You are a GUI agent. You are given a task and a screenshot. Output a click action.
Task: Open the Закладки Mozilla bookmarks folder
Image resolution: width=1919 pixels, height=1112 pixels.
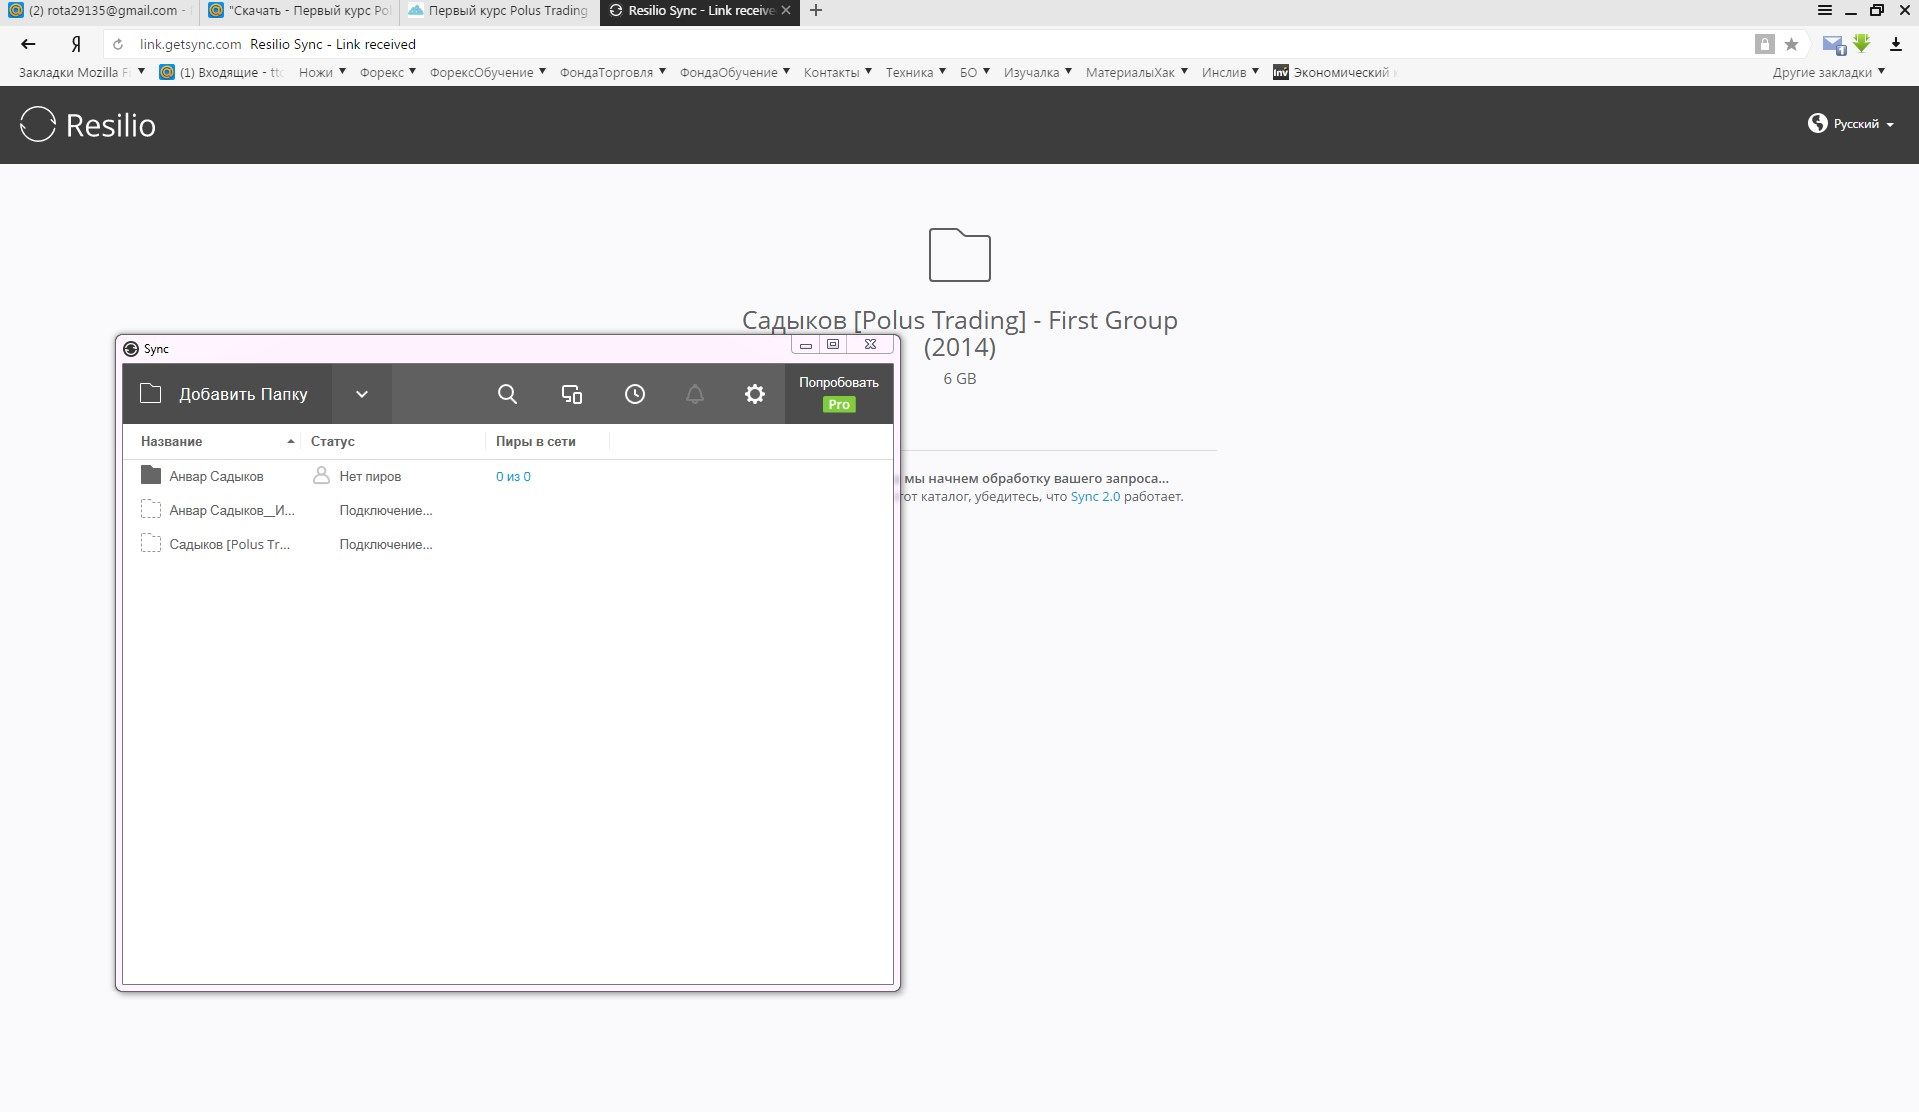pyautogui.click(x=82, y=72)
